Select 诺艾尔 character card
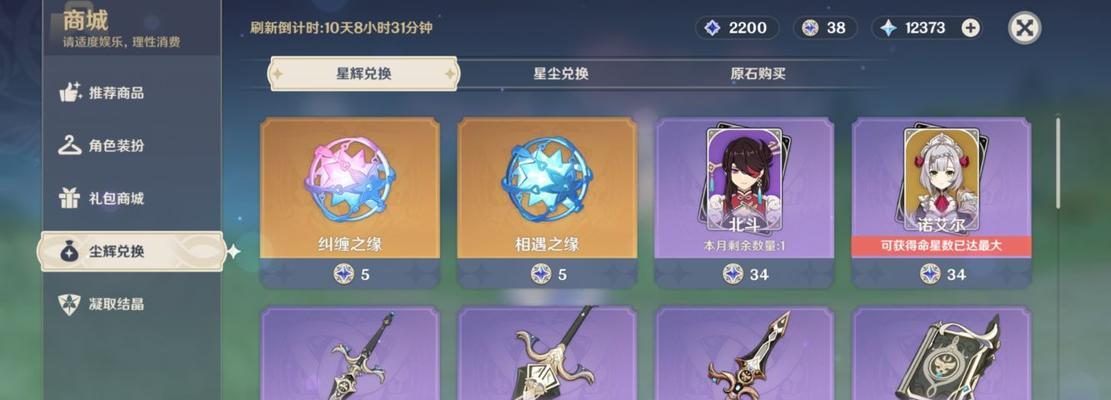 [942, 202]
